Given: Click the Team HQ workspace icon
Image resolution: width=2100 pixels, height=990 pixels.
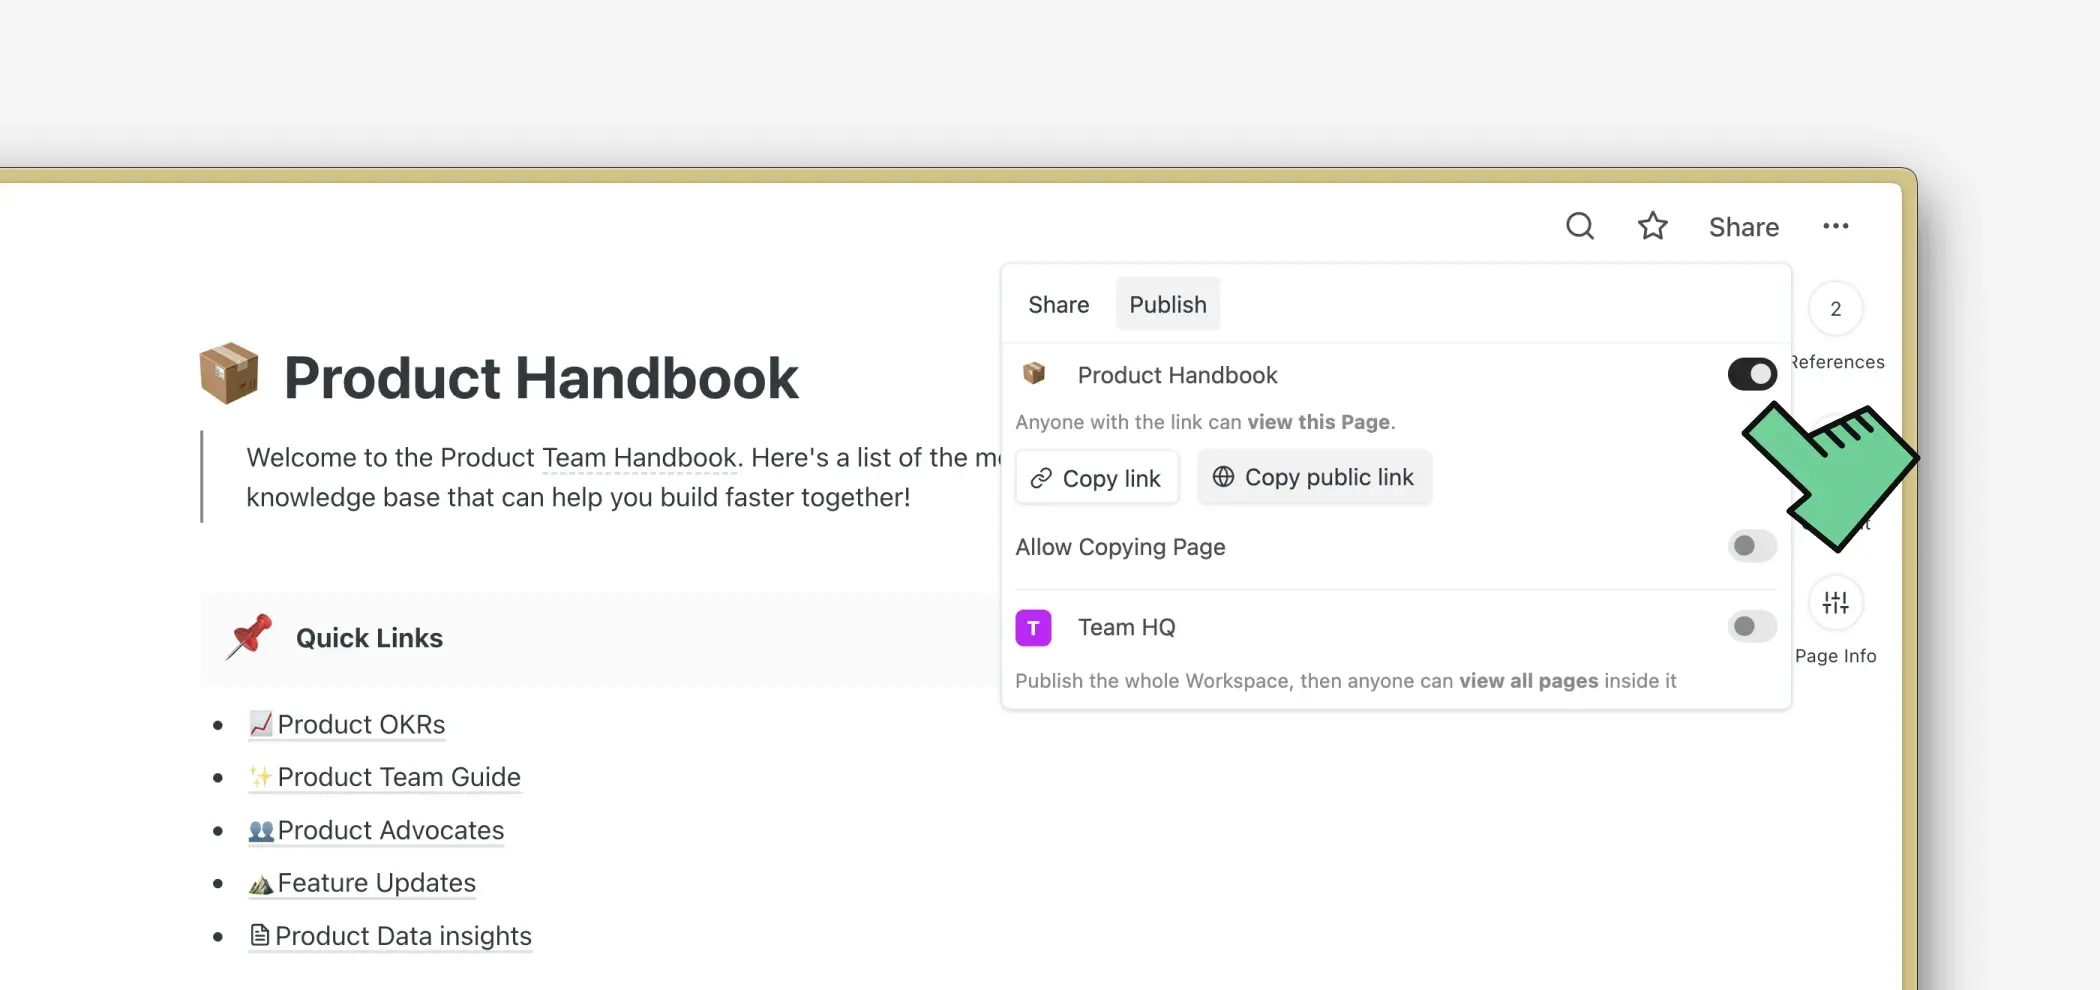Looking at the screenshot, I should [x=1033, y=627].
